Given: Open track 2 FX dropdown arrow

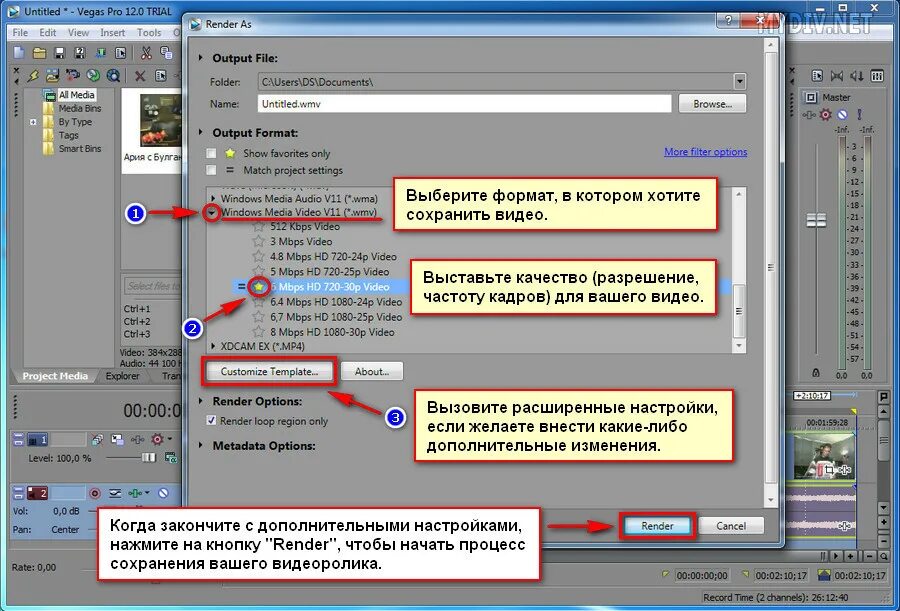Looking at the screenshot, I should pos(147,493).
